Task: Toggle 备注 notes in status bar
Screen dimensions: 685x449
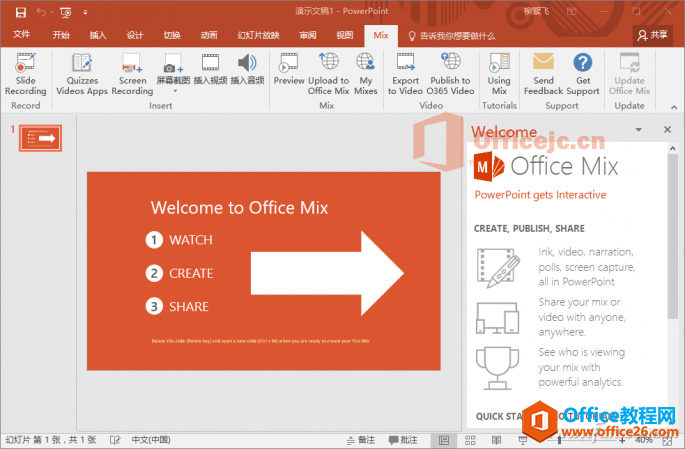Action: pos(361,440)
